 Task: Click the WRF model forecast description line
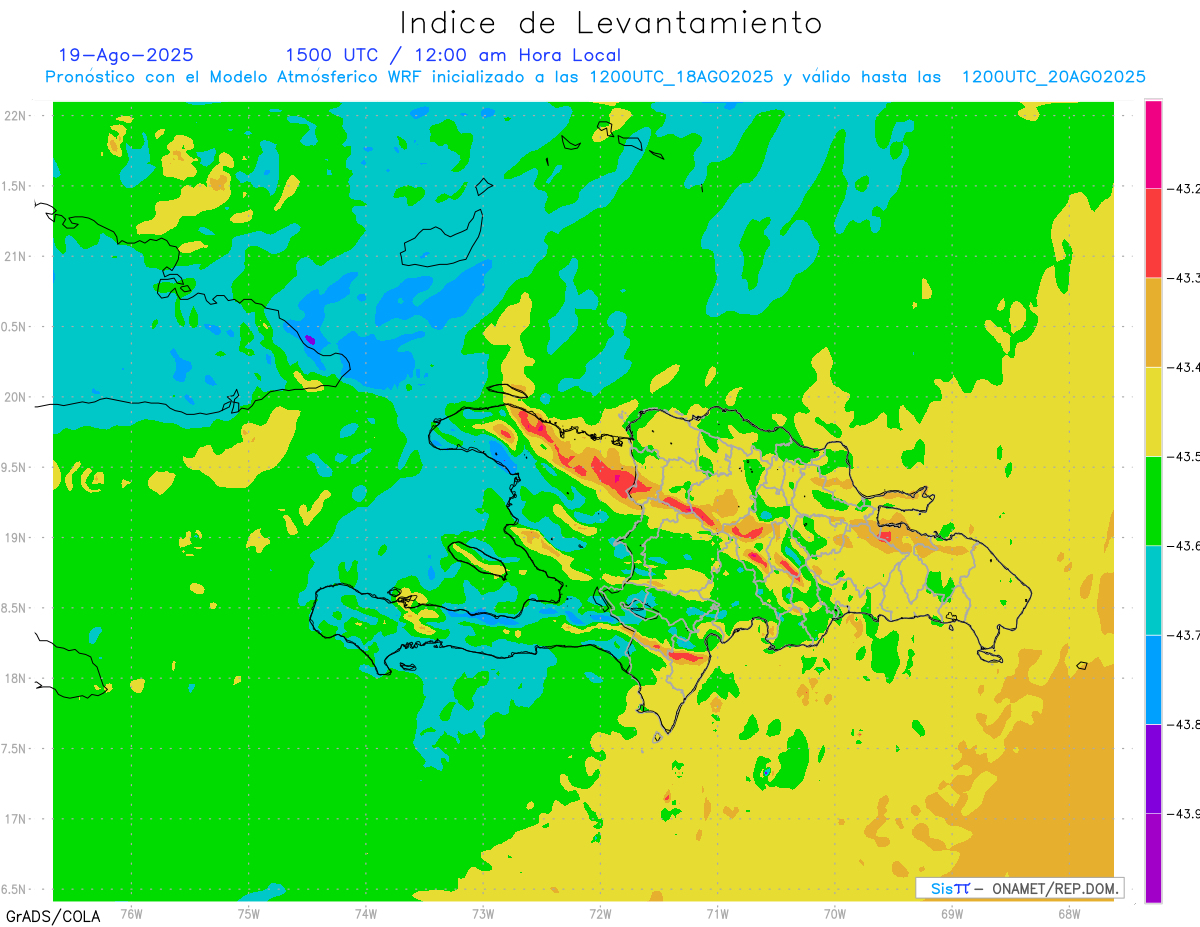tap(596, 77)
